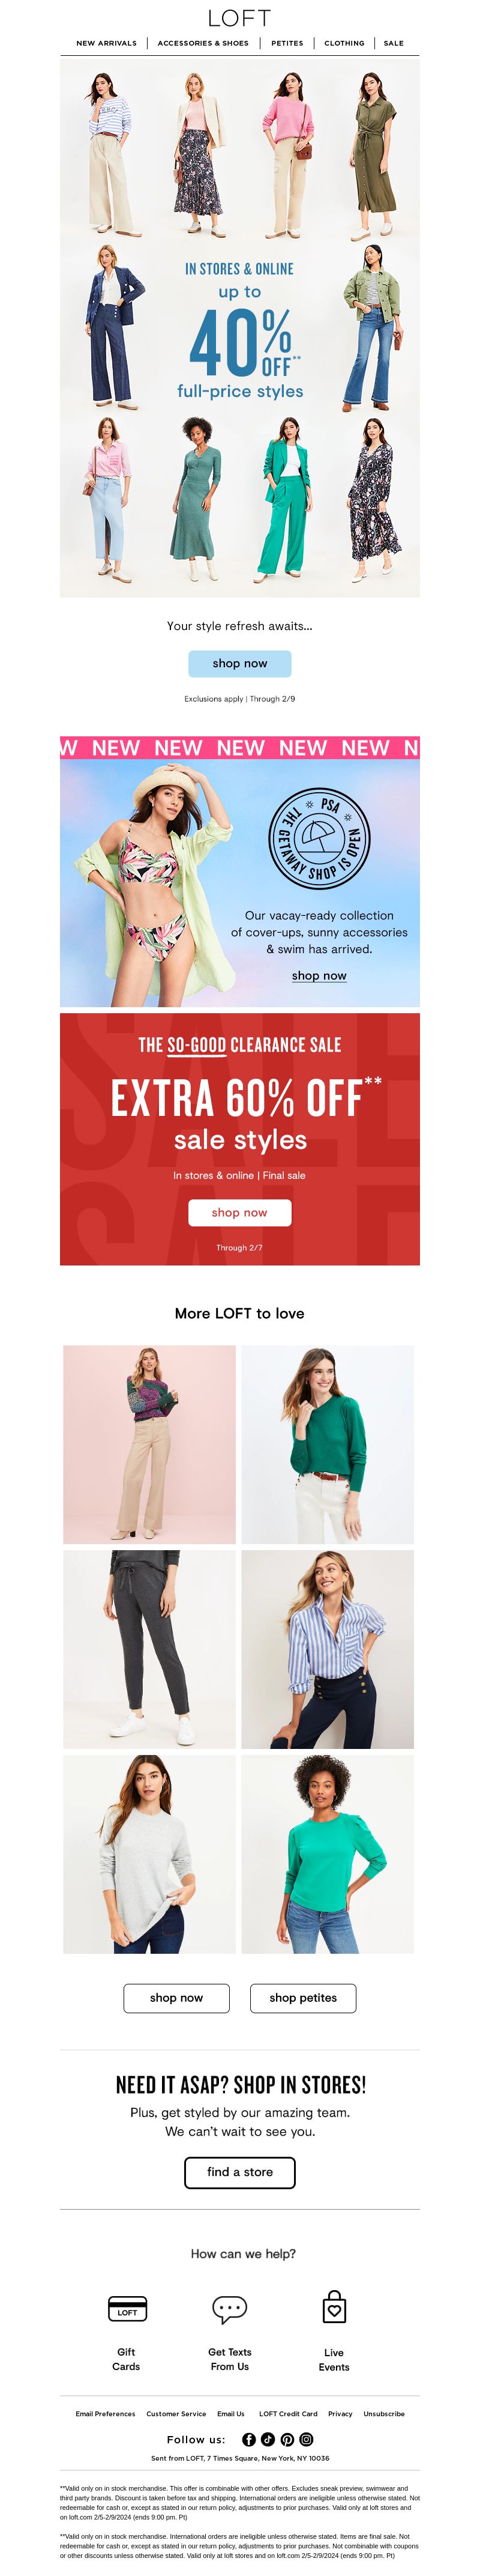Viewport: 480px width, 2576px height.
Task: Click the Live Events shopping bag icon
Action: (x=334, y=2307)
